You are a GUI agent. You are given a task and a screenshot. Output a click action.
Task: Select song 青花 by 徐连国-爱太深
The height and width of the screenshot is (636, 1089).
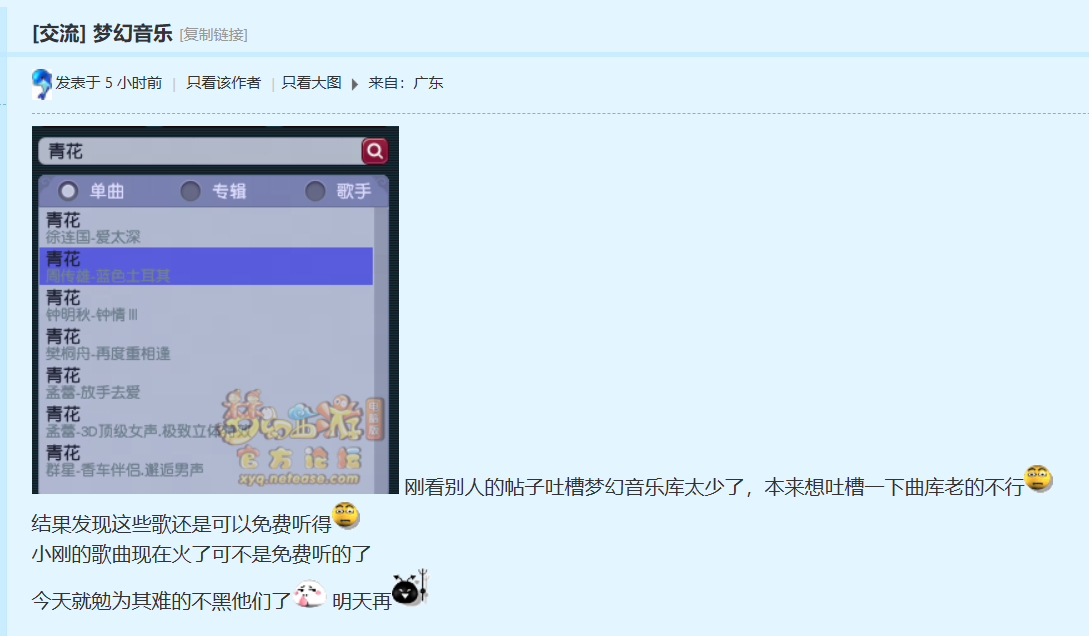click(x=206, y=228)
